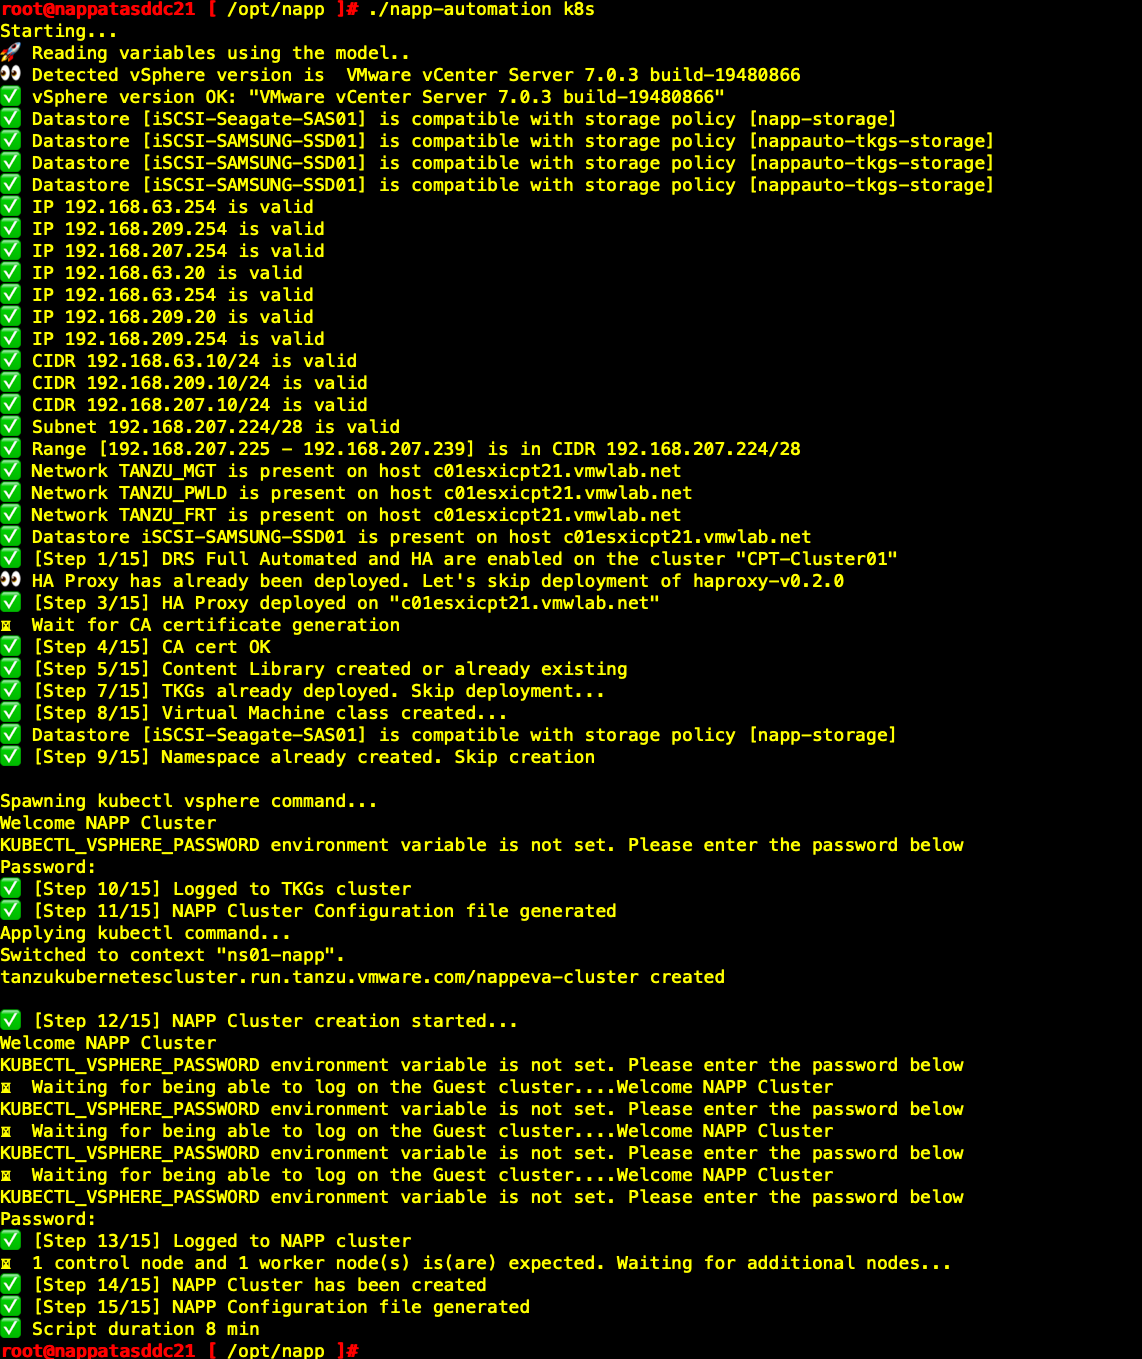Click the line "Datastore iSCSI-SAMSUNG-SSD01 is present on host"
The width and height of the screenshot is (1142, 1359).
pos(292,537)
